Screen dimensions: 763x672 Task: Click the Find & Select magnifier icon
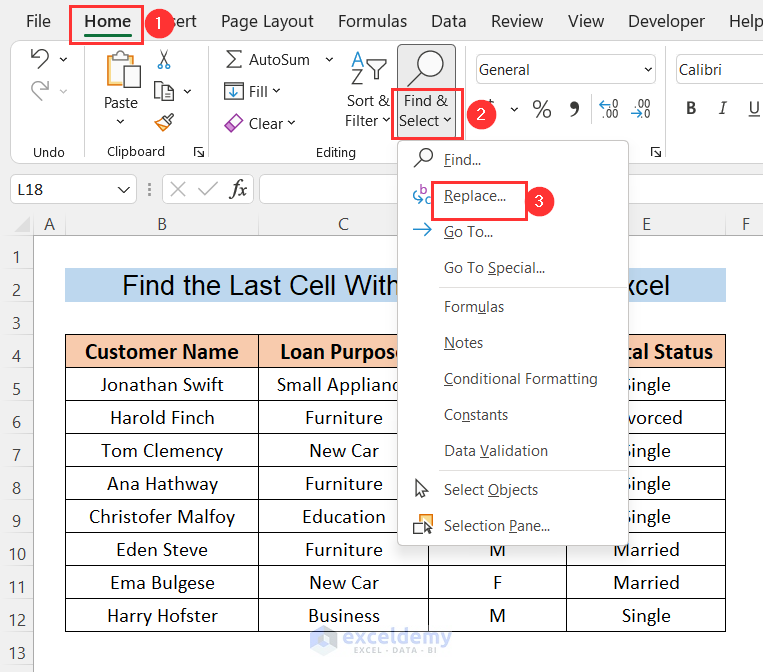coord(425,68)
